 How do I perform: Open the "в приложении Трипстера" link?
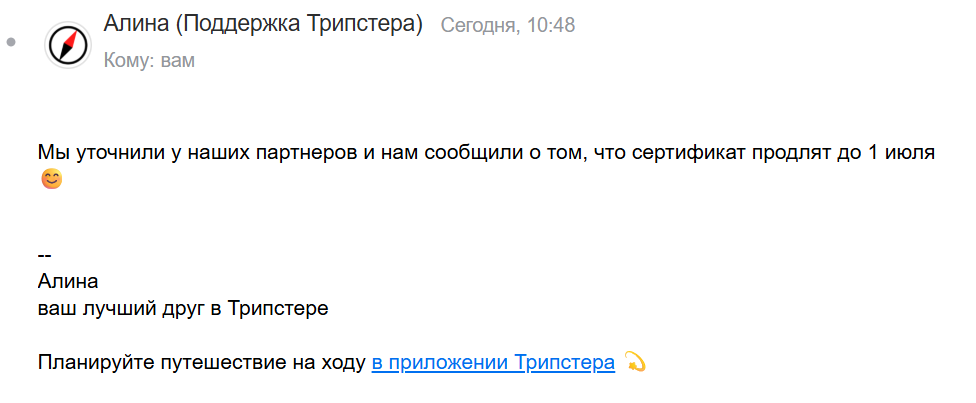tap(493, 362)
